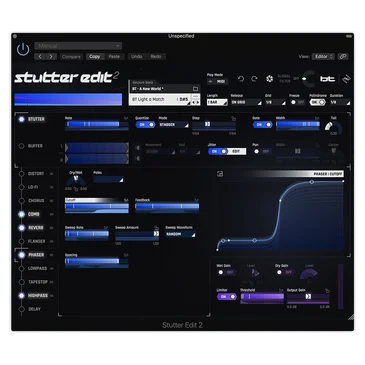Toggle the Jitter ON switch
Screen dimensions: 365x365
tap(218, 151)
